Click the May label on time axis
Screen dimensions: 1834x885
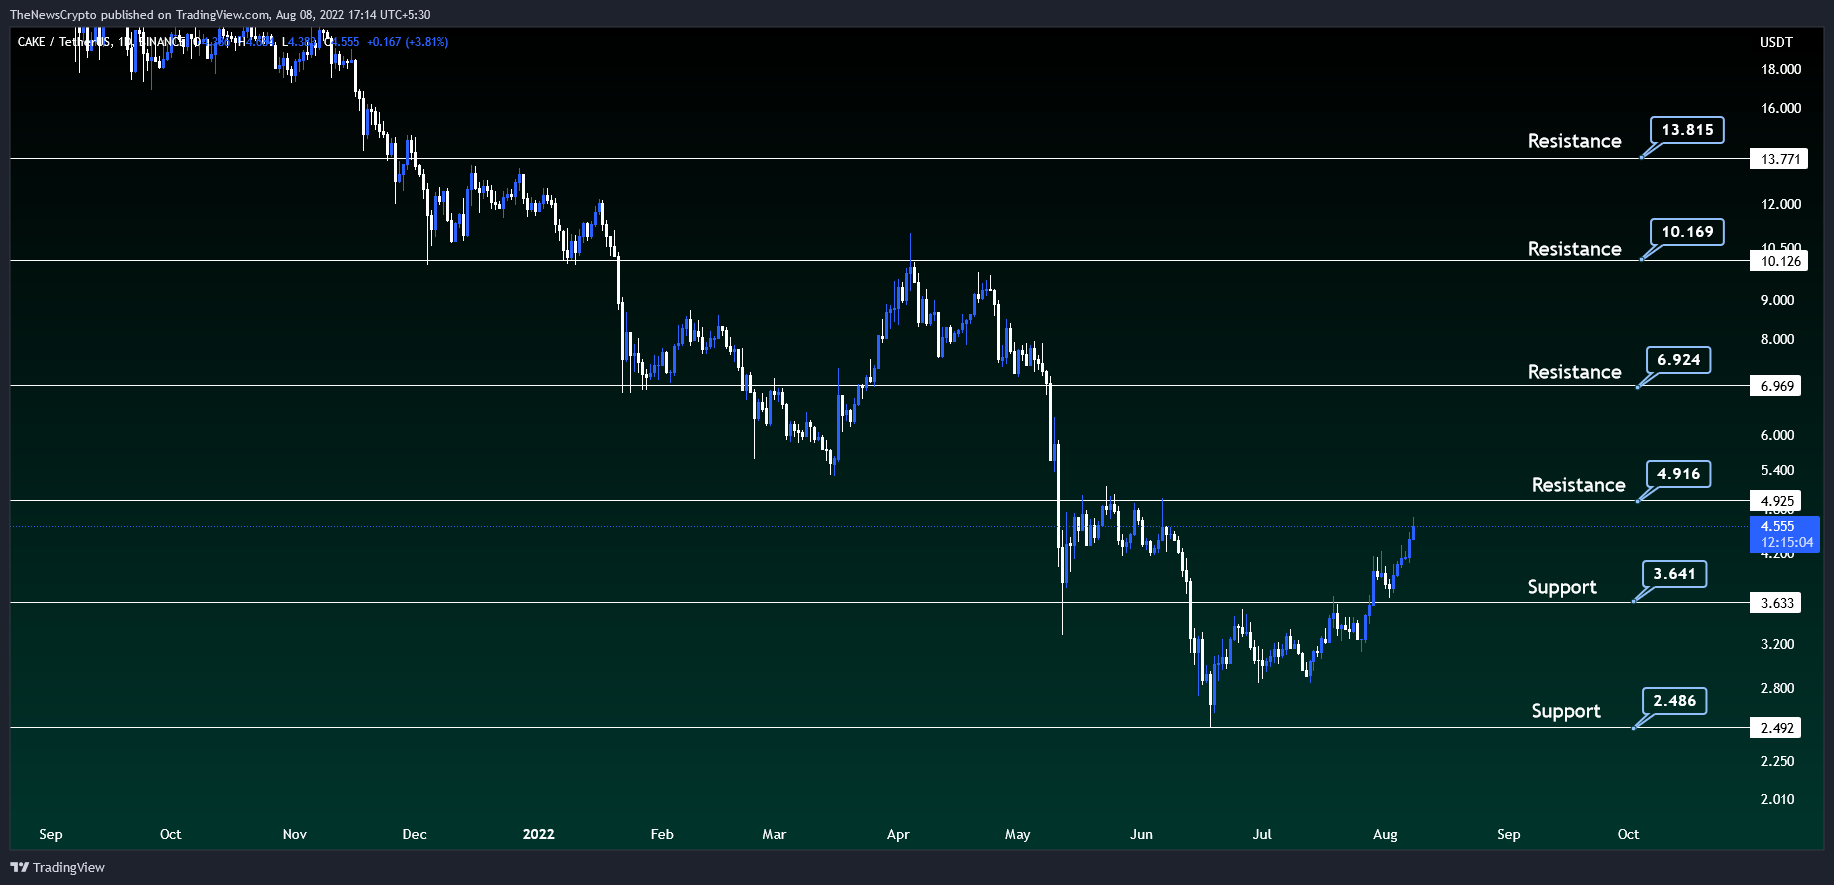click(x=1017, y=834)
